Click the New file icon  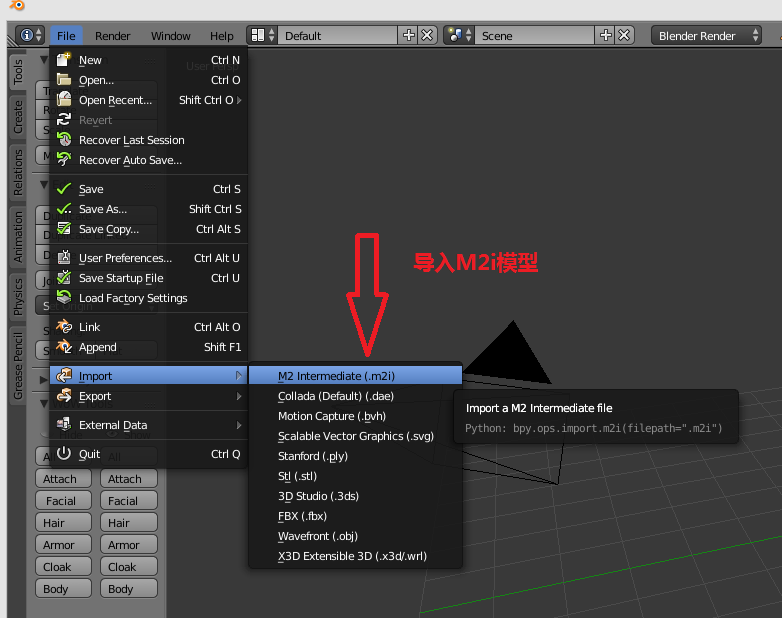64,60
